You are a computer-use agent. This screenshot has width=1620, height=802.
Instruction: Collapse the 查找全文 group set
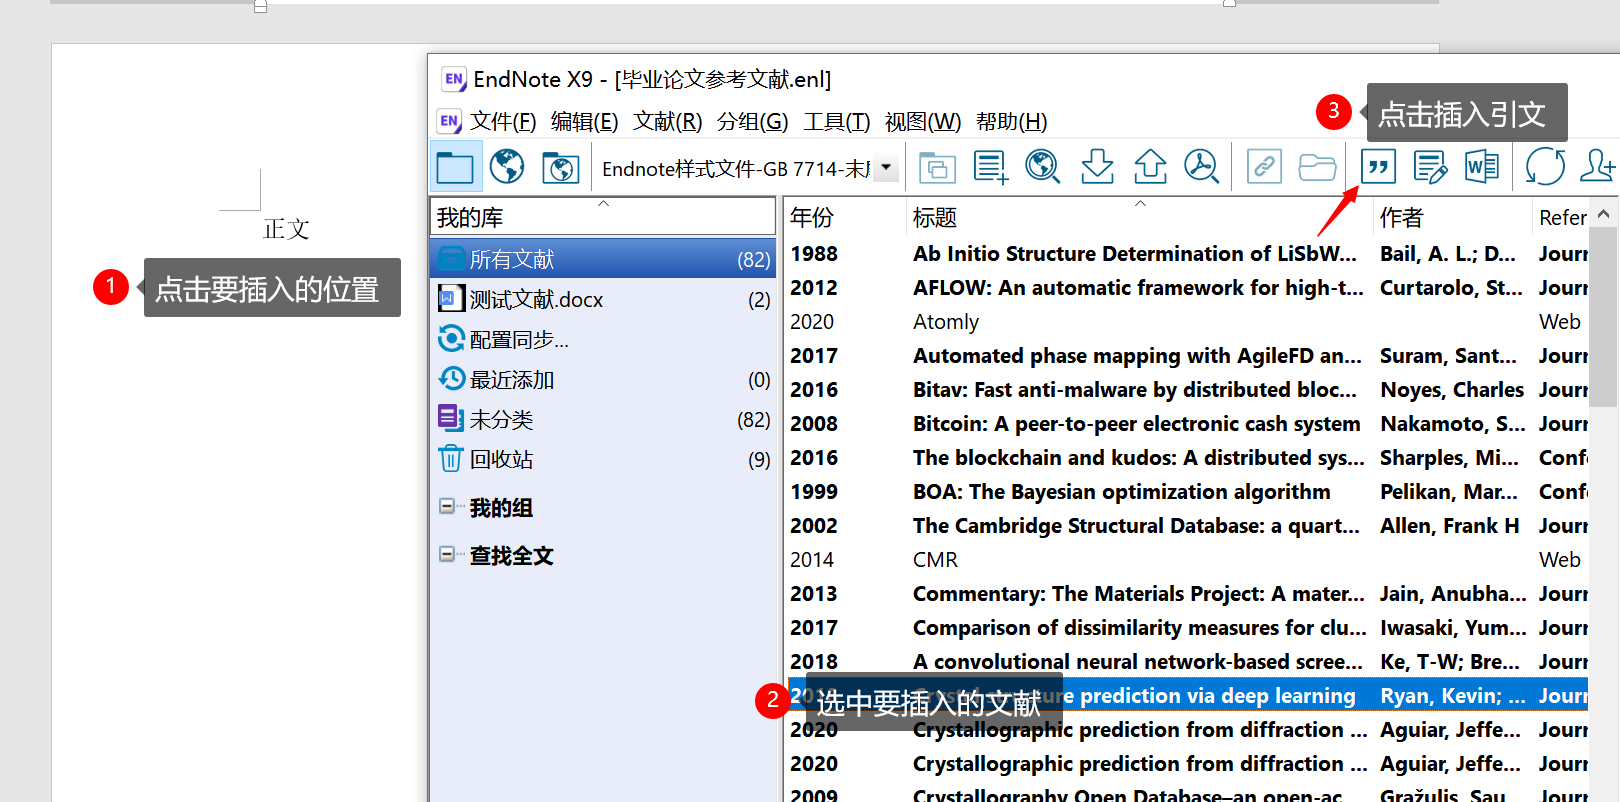point(447,554)
